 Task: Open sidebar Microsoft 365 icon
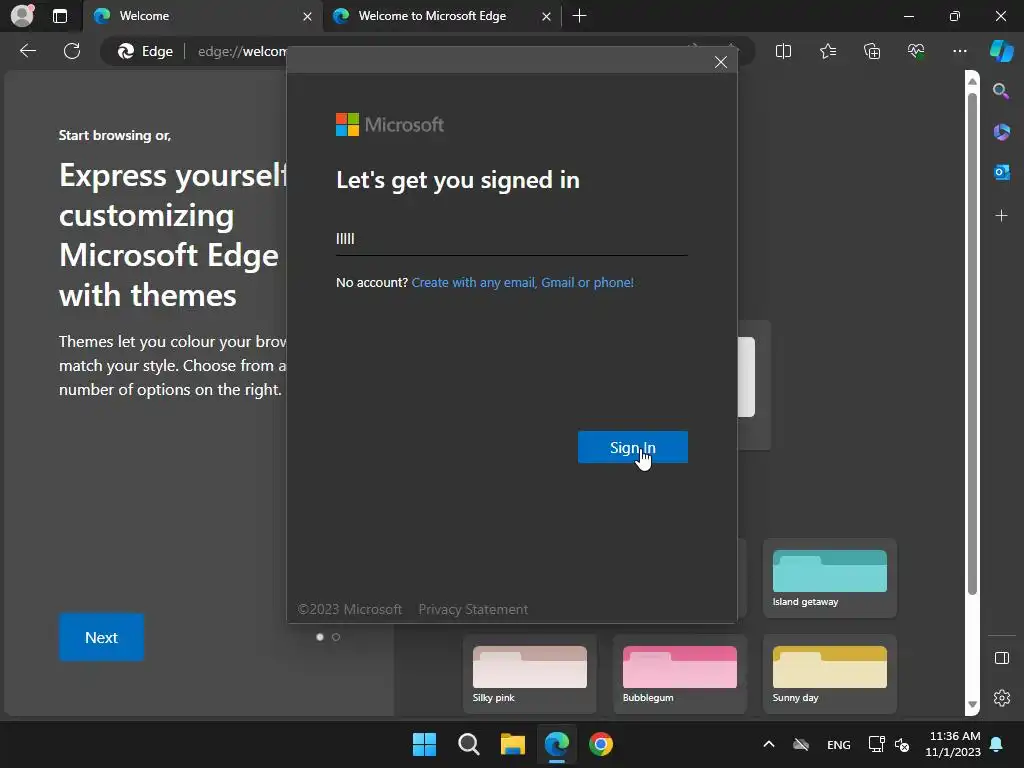(1001, 132)
